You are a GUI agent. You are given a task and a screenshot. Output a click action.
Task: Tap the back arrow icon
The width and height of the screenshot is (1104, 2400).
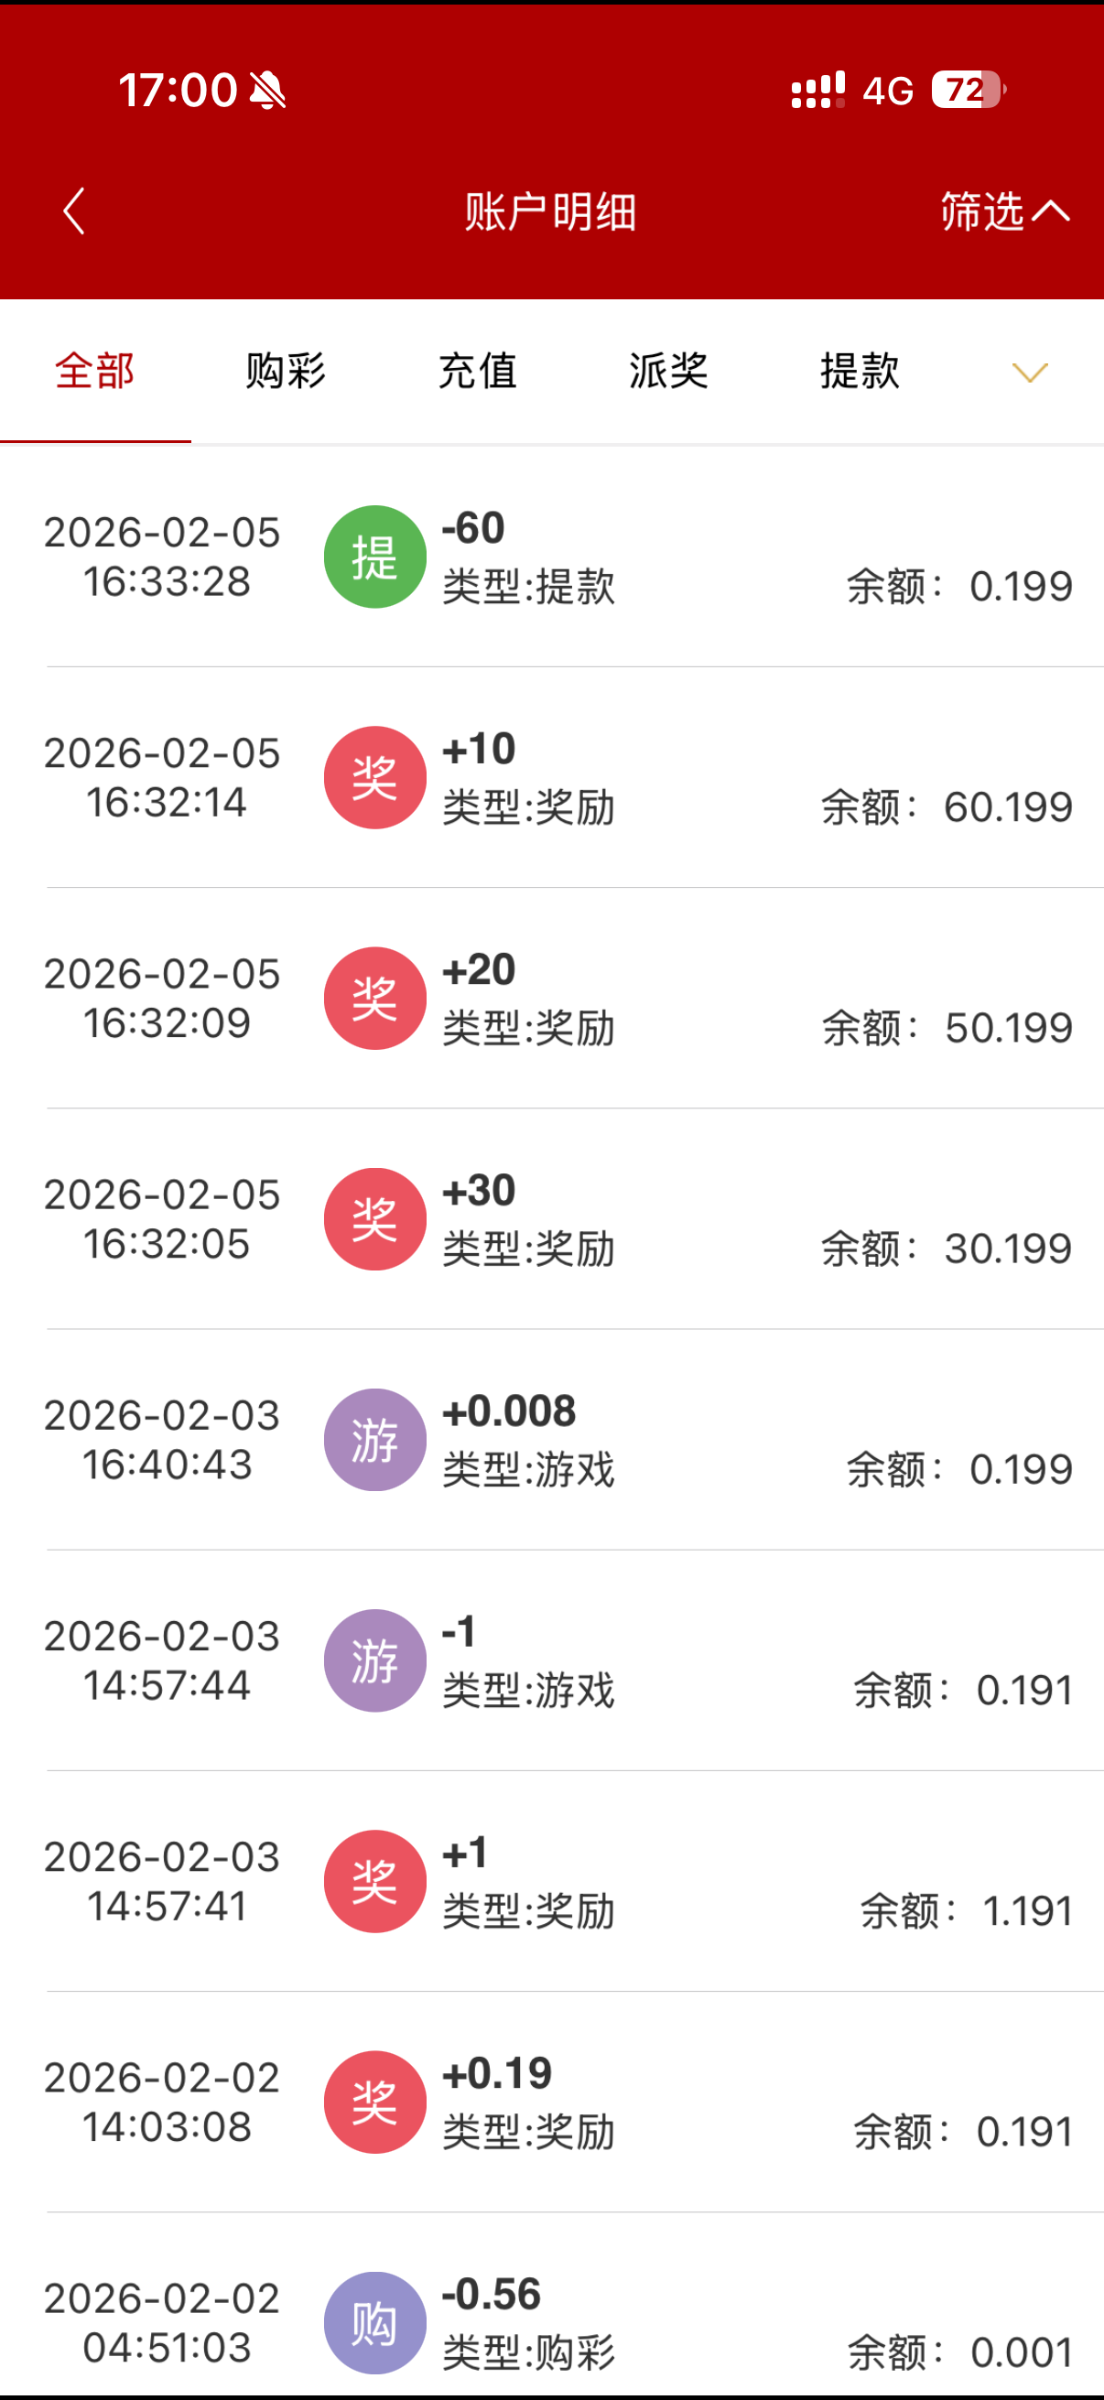[74, 211]
